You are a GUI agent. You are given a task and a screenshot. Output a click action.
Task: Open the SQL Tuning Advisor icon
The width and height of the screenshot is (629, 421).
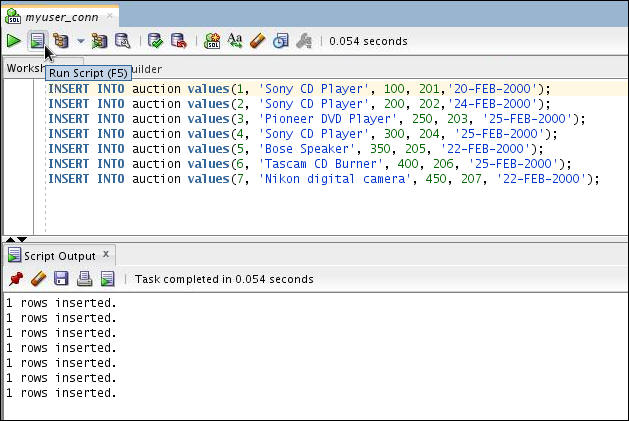coord(123,41)
